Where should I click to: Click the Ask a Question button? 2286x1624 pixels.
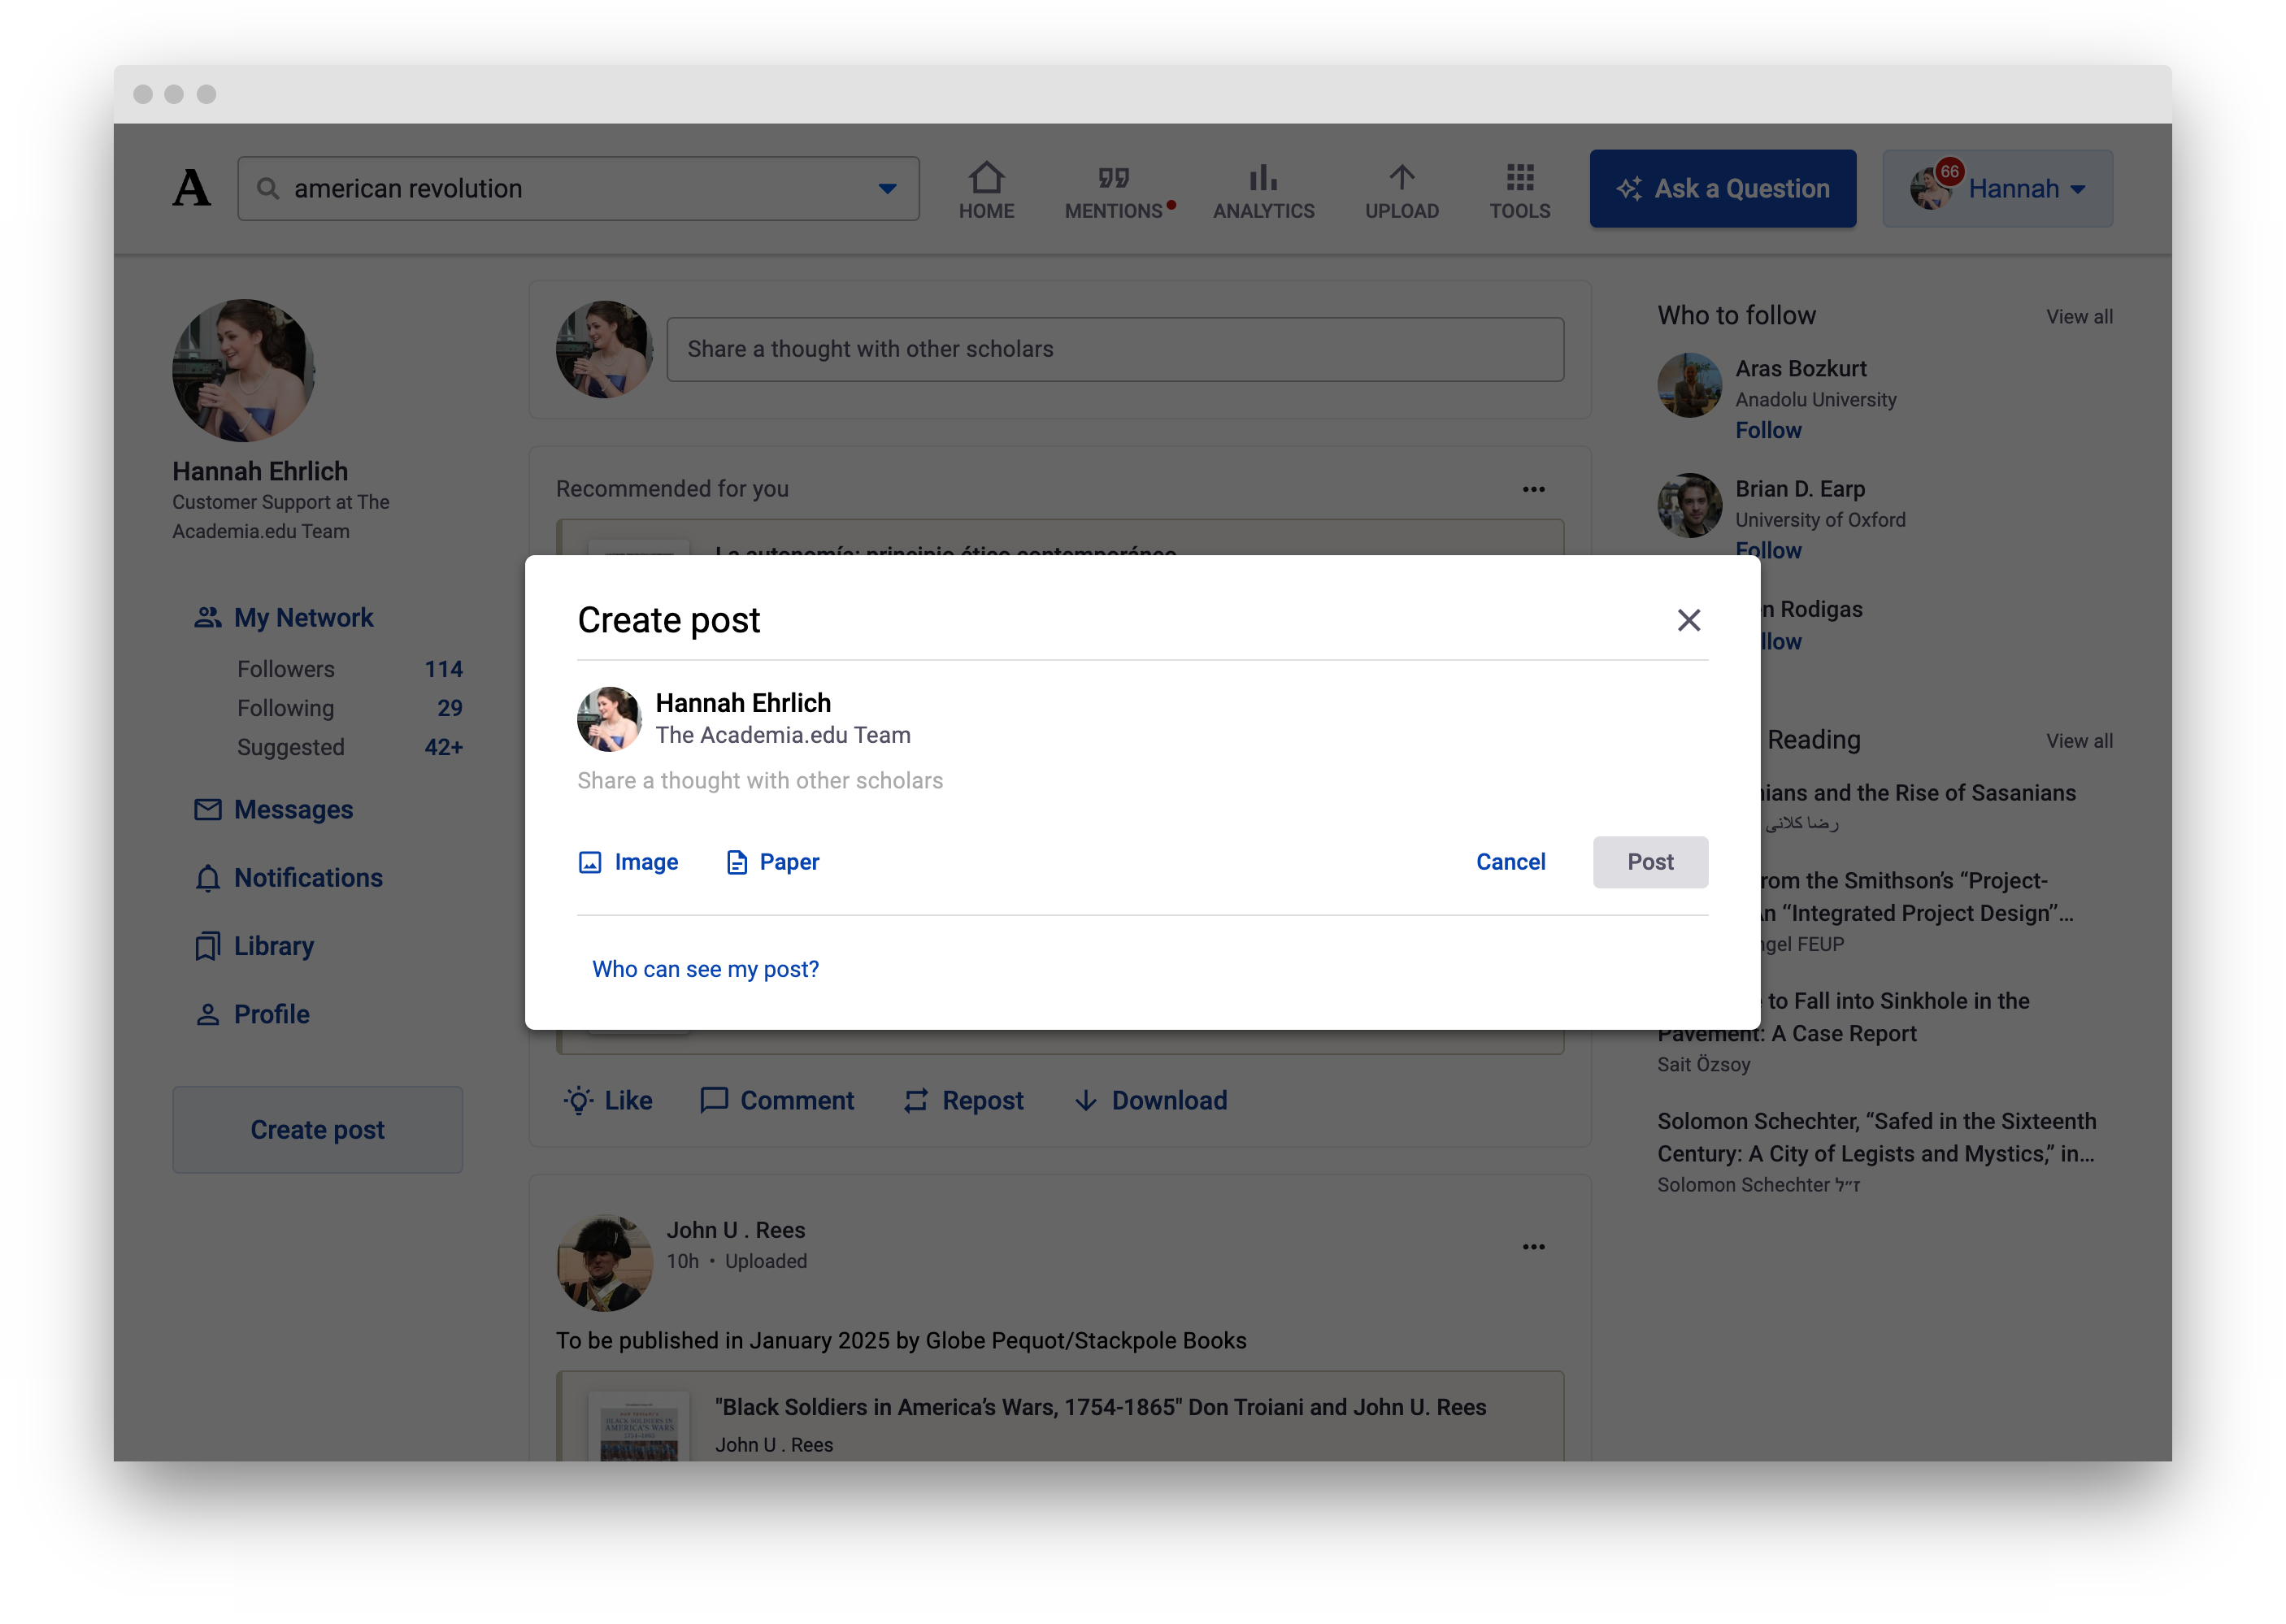pos(1722,188)
